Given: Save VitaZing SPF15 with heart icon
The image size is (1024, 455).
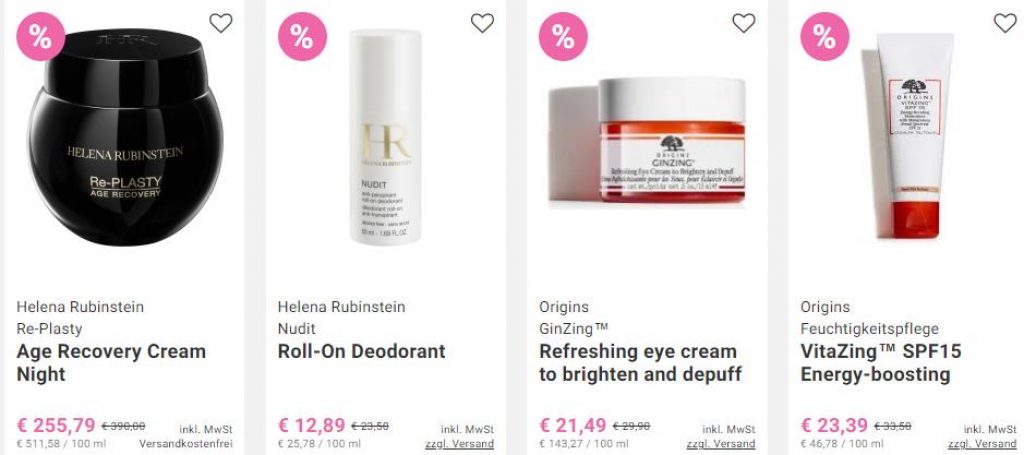Looking at the screenshot, I should [x=1005, y=23].
